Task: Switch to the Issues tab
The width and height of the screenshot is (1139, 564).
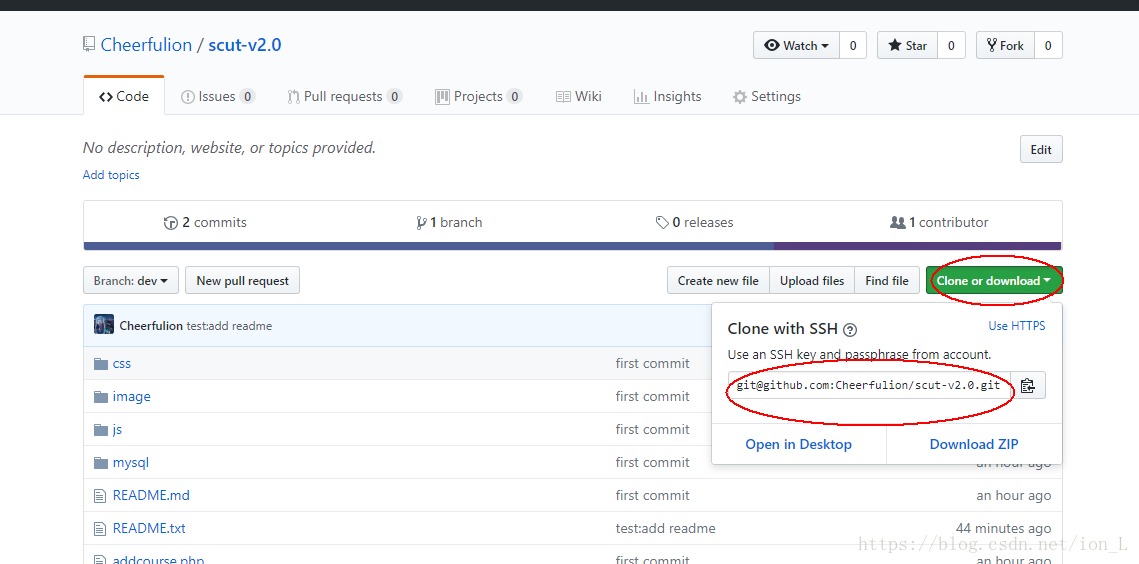Action: pos(217,97)
